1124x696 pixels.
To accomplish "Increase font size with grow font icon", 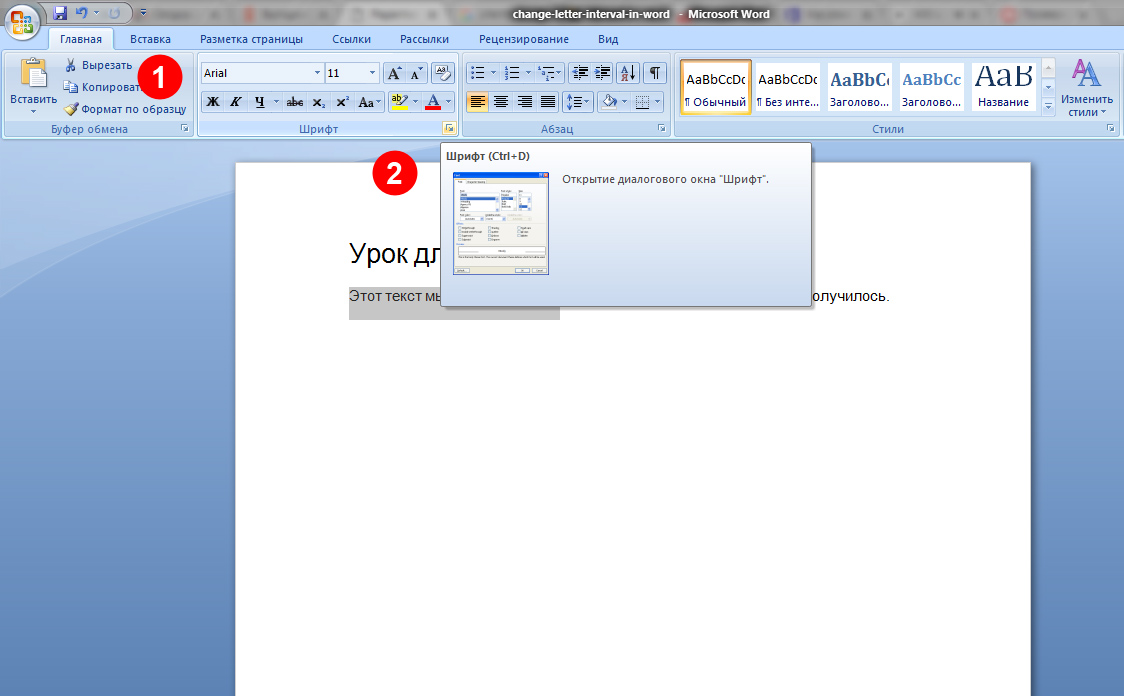I will click(x=394, y=73).
